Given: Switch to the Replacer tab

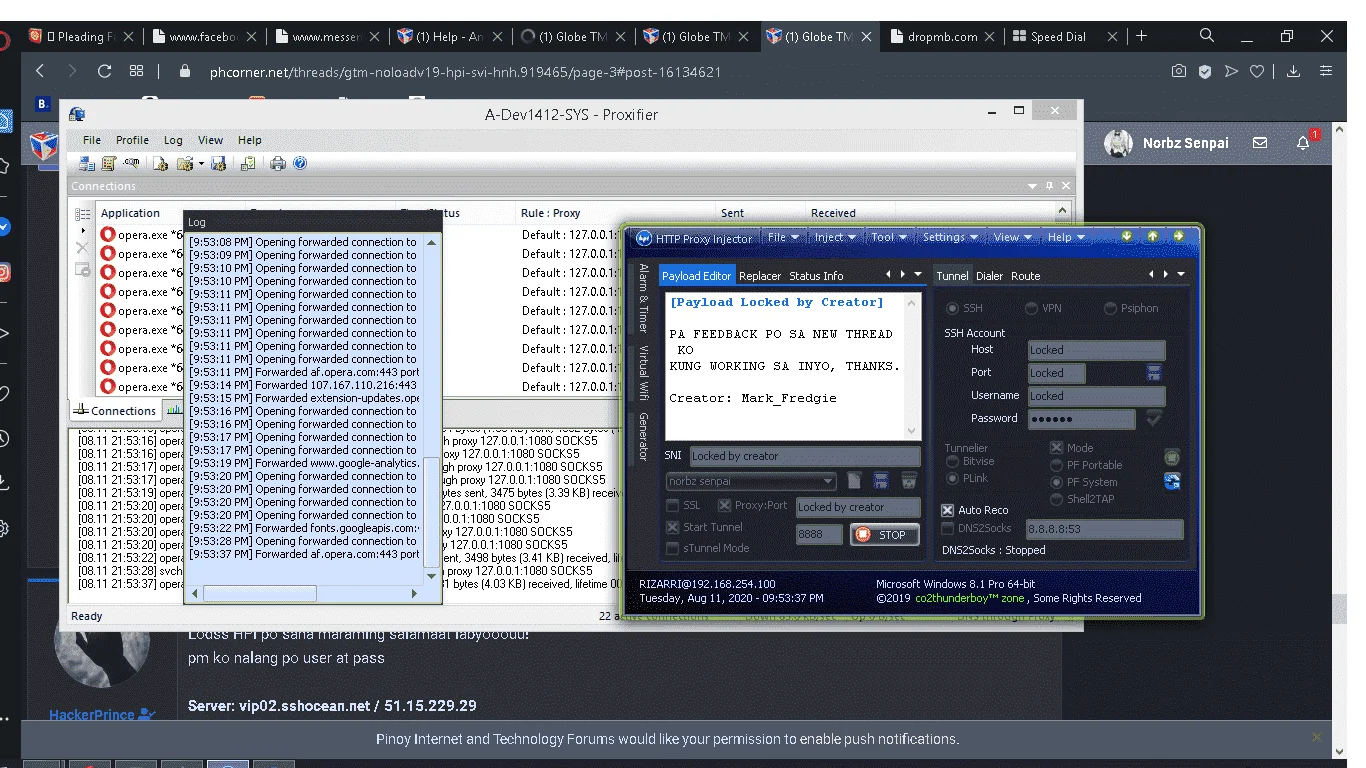Looking at the screenshot, I should coord(760,276).
